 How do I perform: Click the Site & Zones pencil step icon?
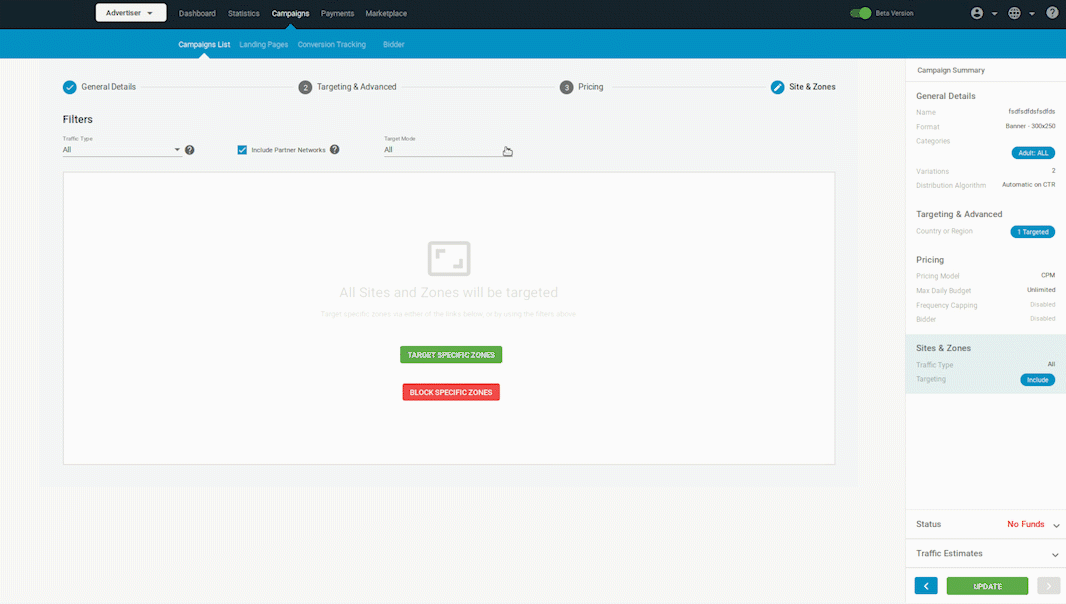777,87
